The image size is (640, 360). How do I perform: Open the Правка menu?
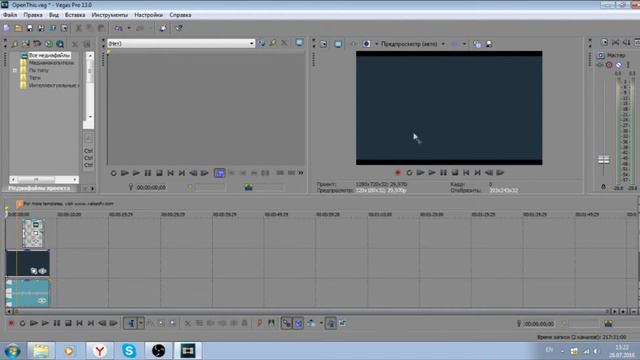click(x=33, y=15)
